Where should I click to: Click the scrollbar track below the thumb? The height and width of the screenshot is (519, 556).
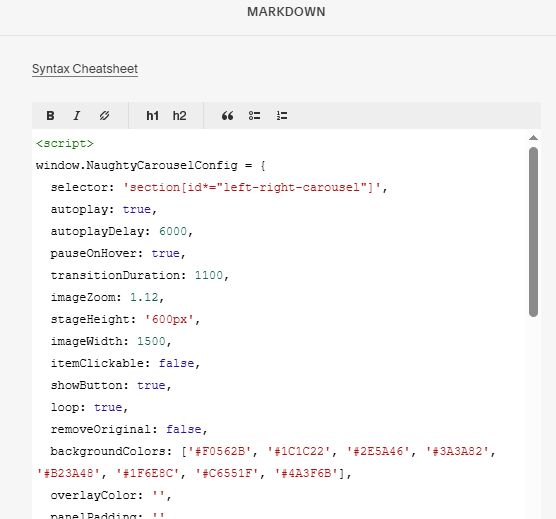(x=533, y=408)
